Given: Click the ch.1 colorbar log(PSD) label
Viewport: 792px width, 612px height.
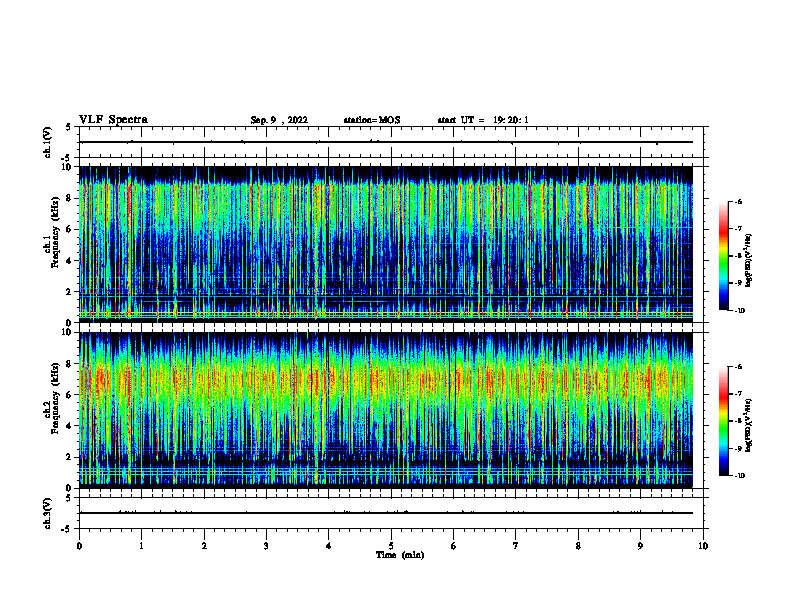Looking at the screenshot, I should tap(749, 260).
